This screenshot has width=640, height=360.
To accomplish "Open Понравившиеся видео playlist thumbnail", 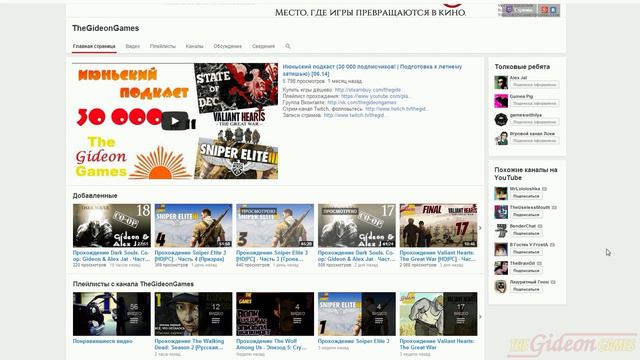I will click(112, 314).
